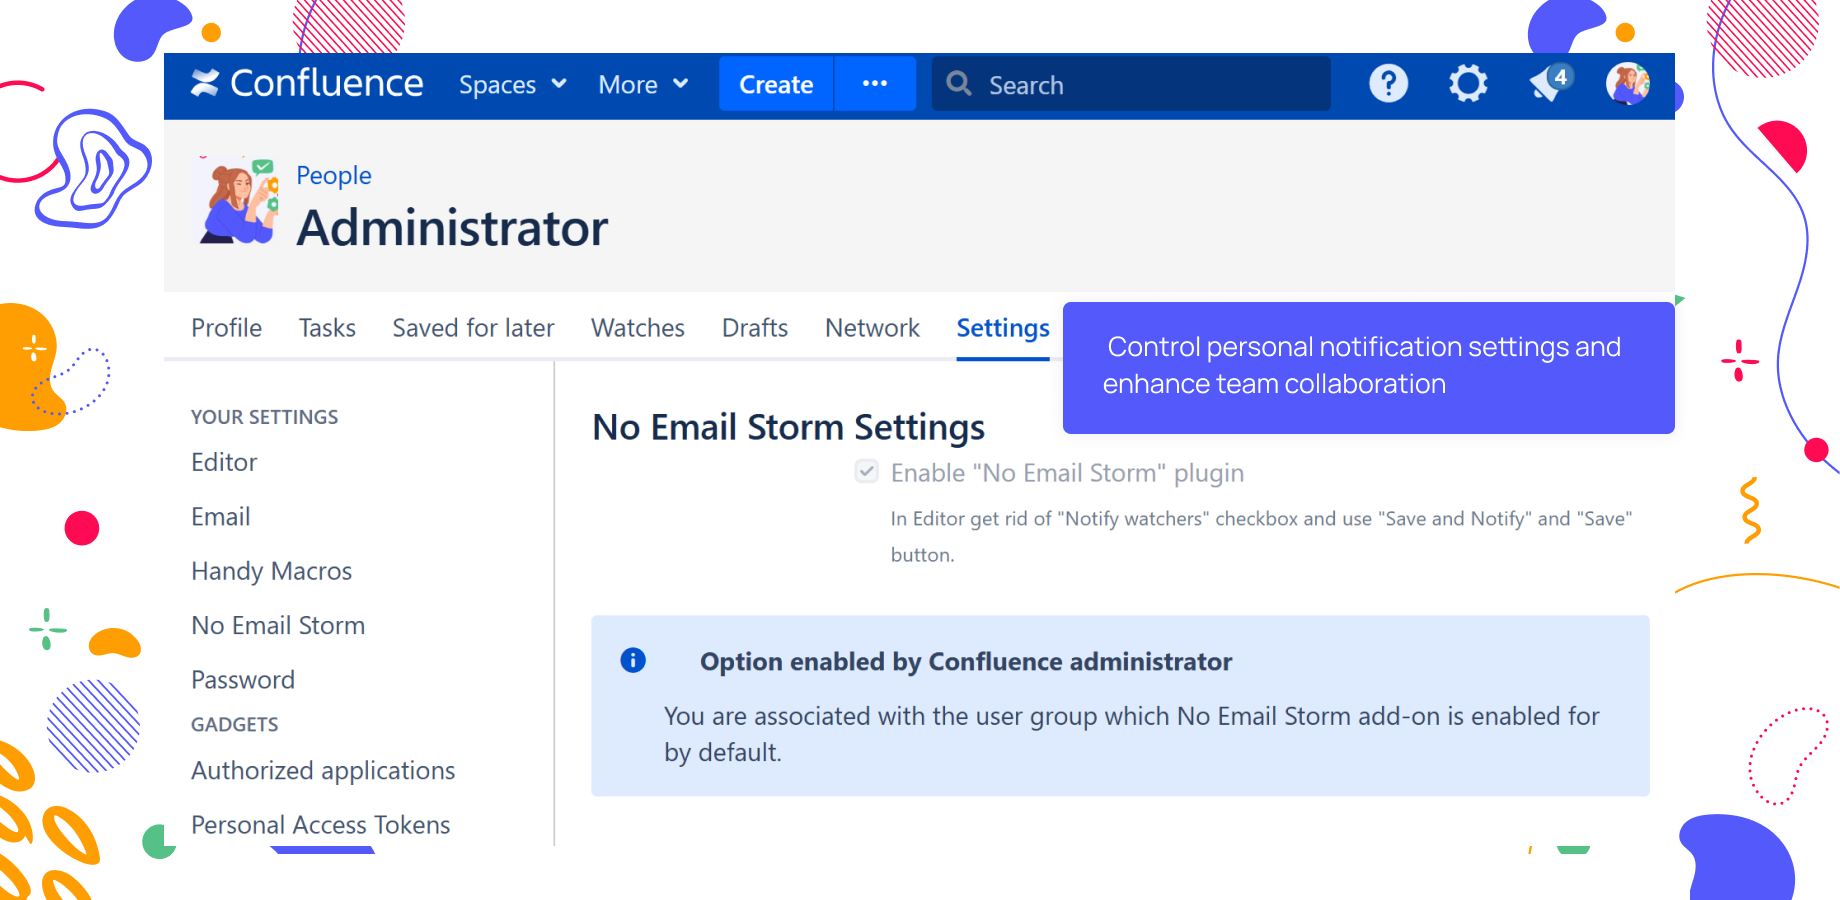Open Personal Access Tokens
Image resolution: width=1840 pixels, height=900 pixels.
coord(321,825)
